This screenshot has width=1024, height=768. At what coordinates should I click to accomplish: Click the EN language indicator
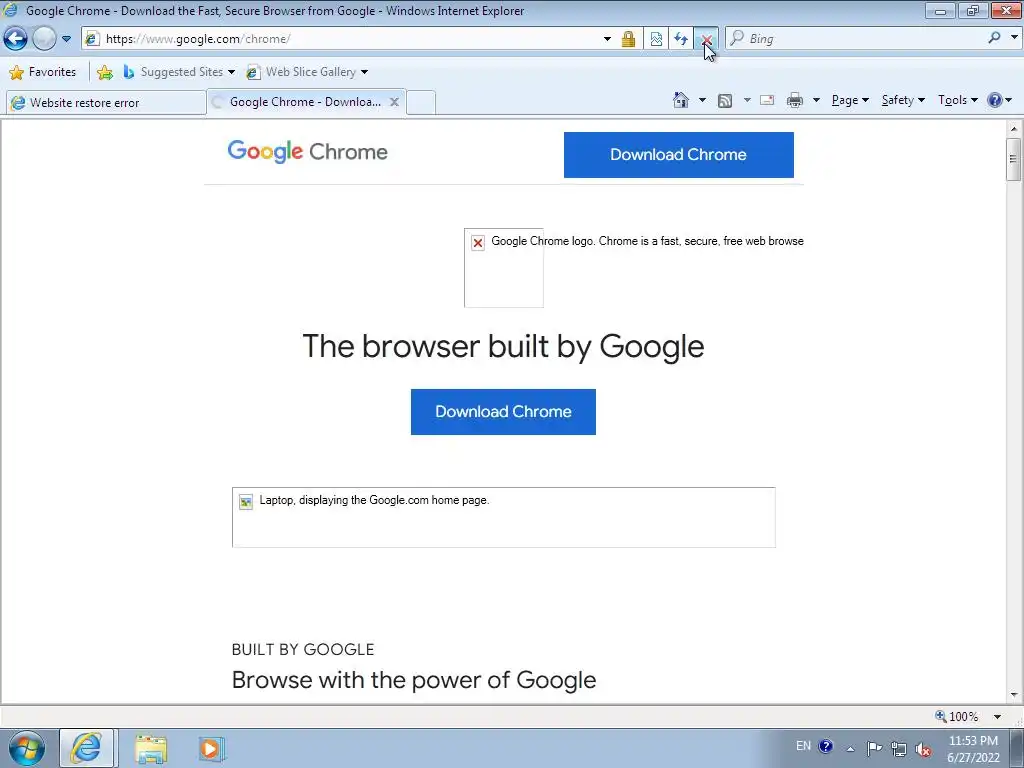coord(803,746)
